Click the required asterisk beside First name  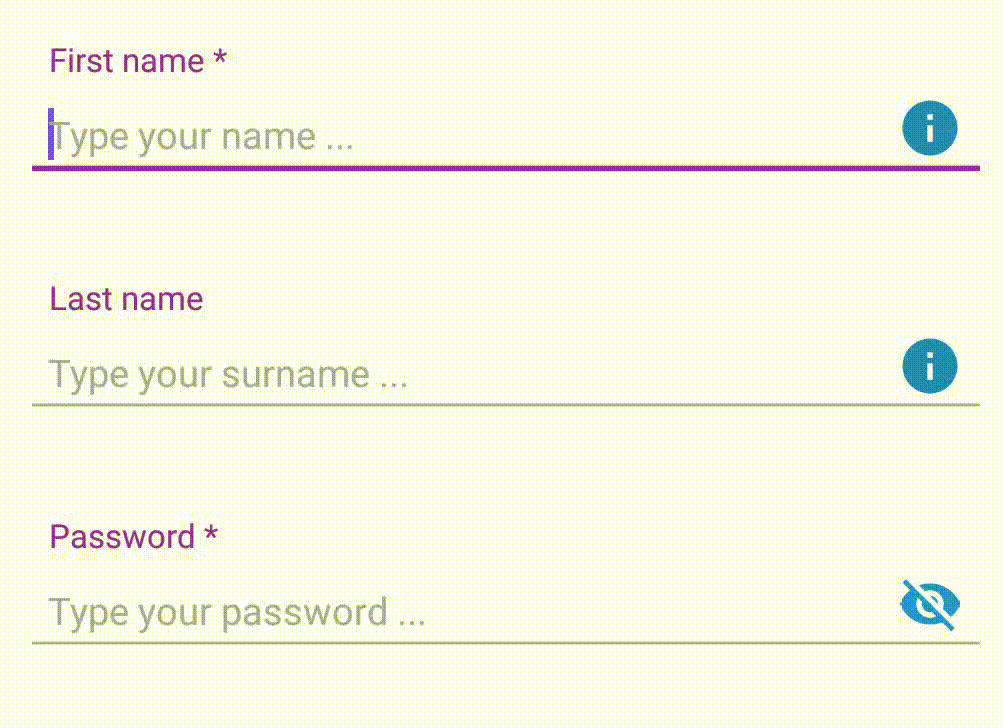click(220, 58)
